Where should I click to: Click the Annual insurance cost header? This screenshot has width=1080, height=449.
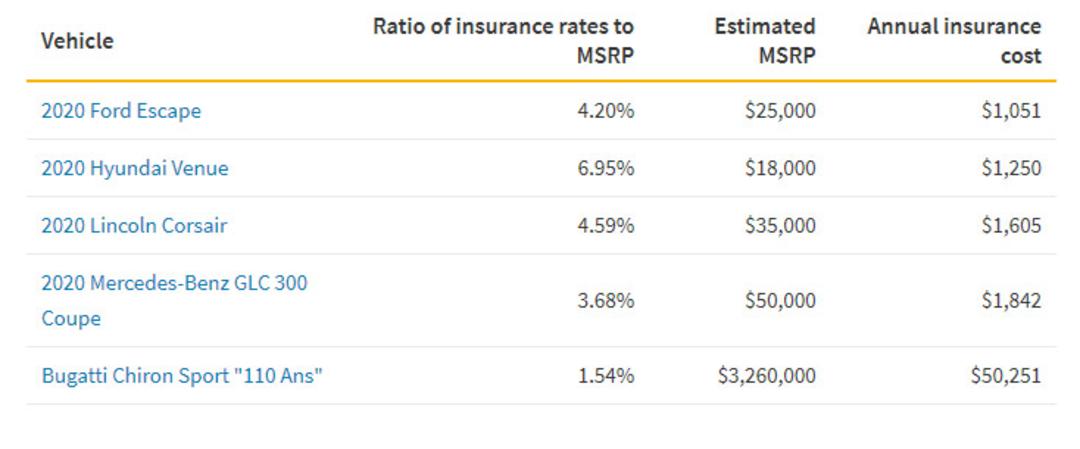pyautogui.click(x=955, y=41)
